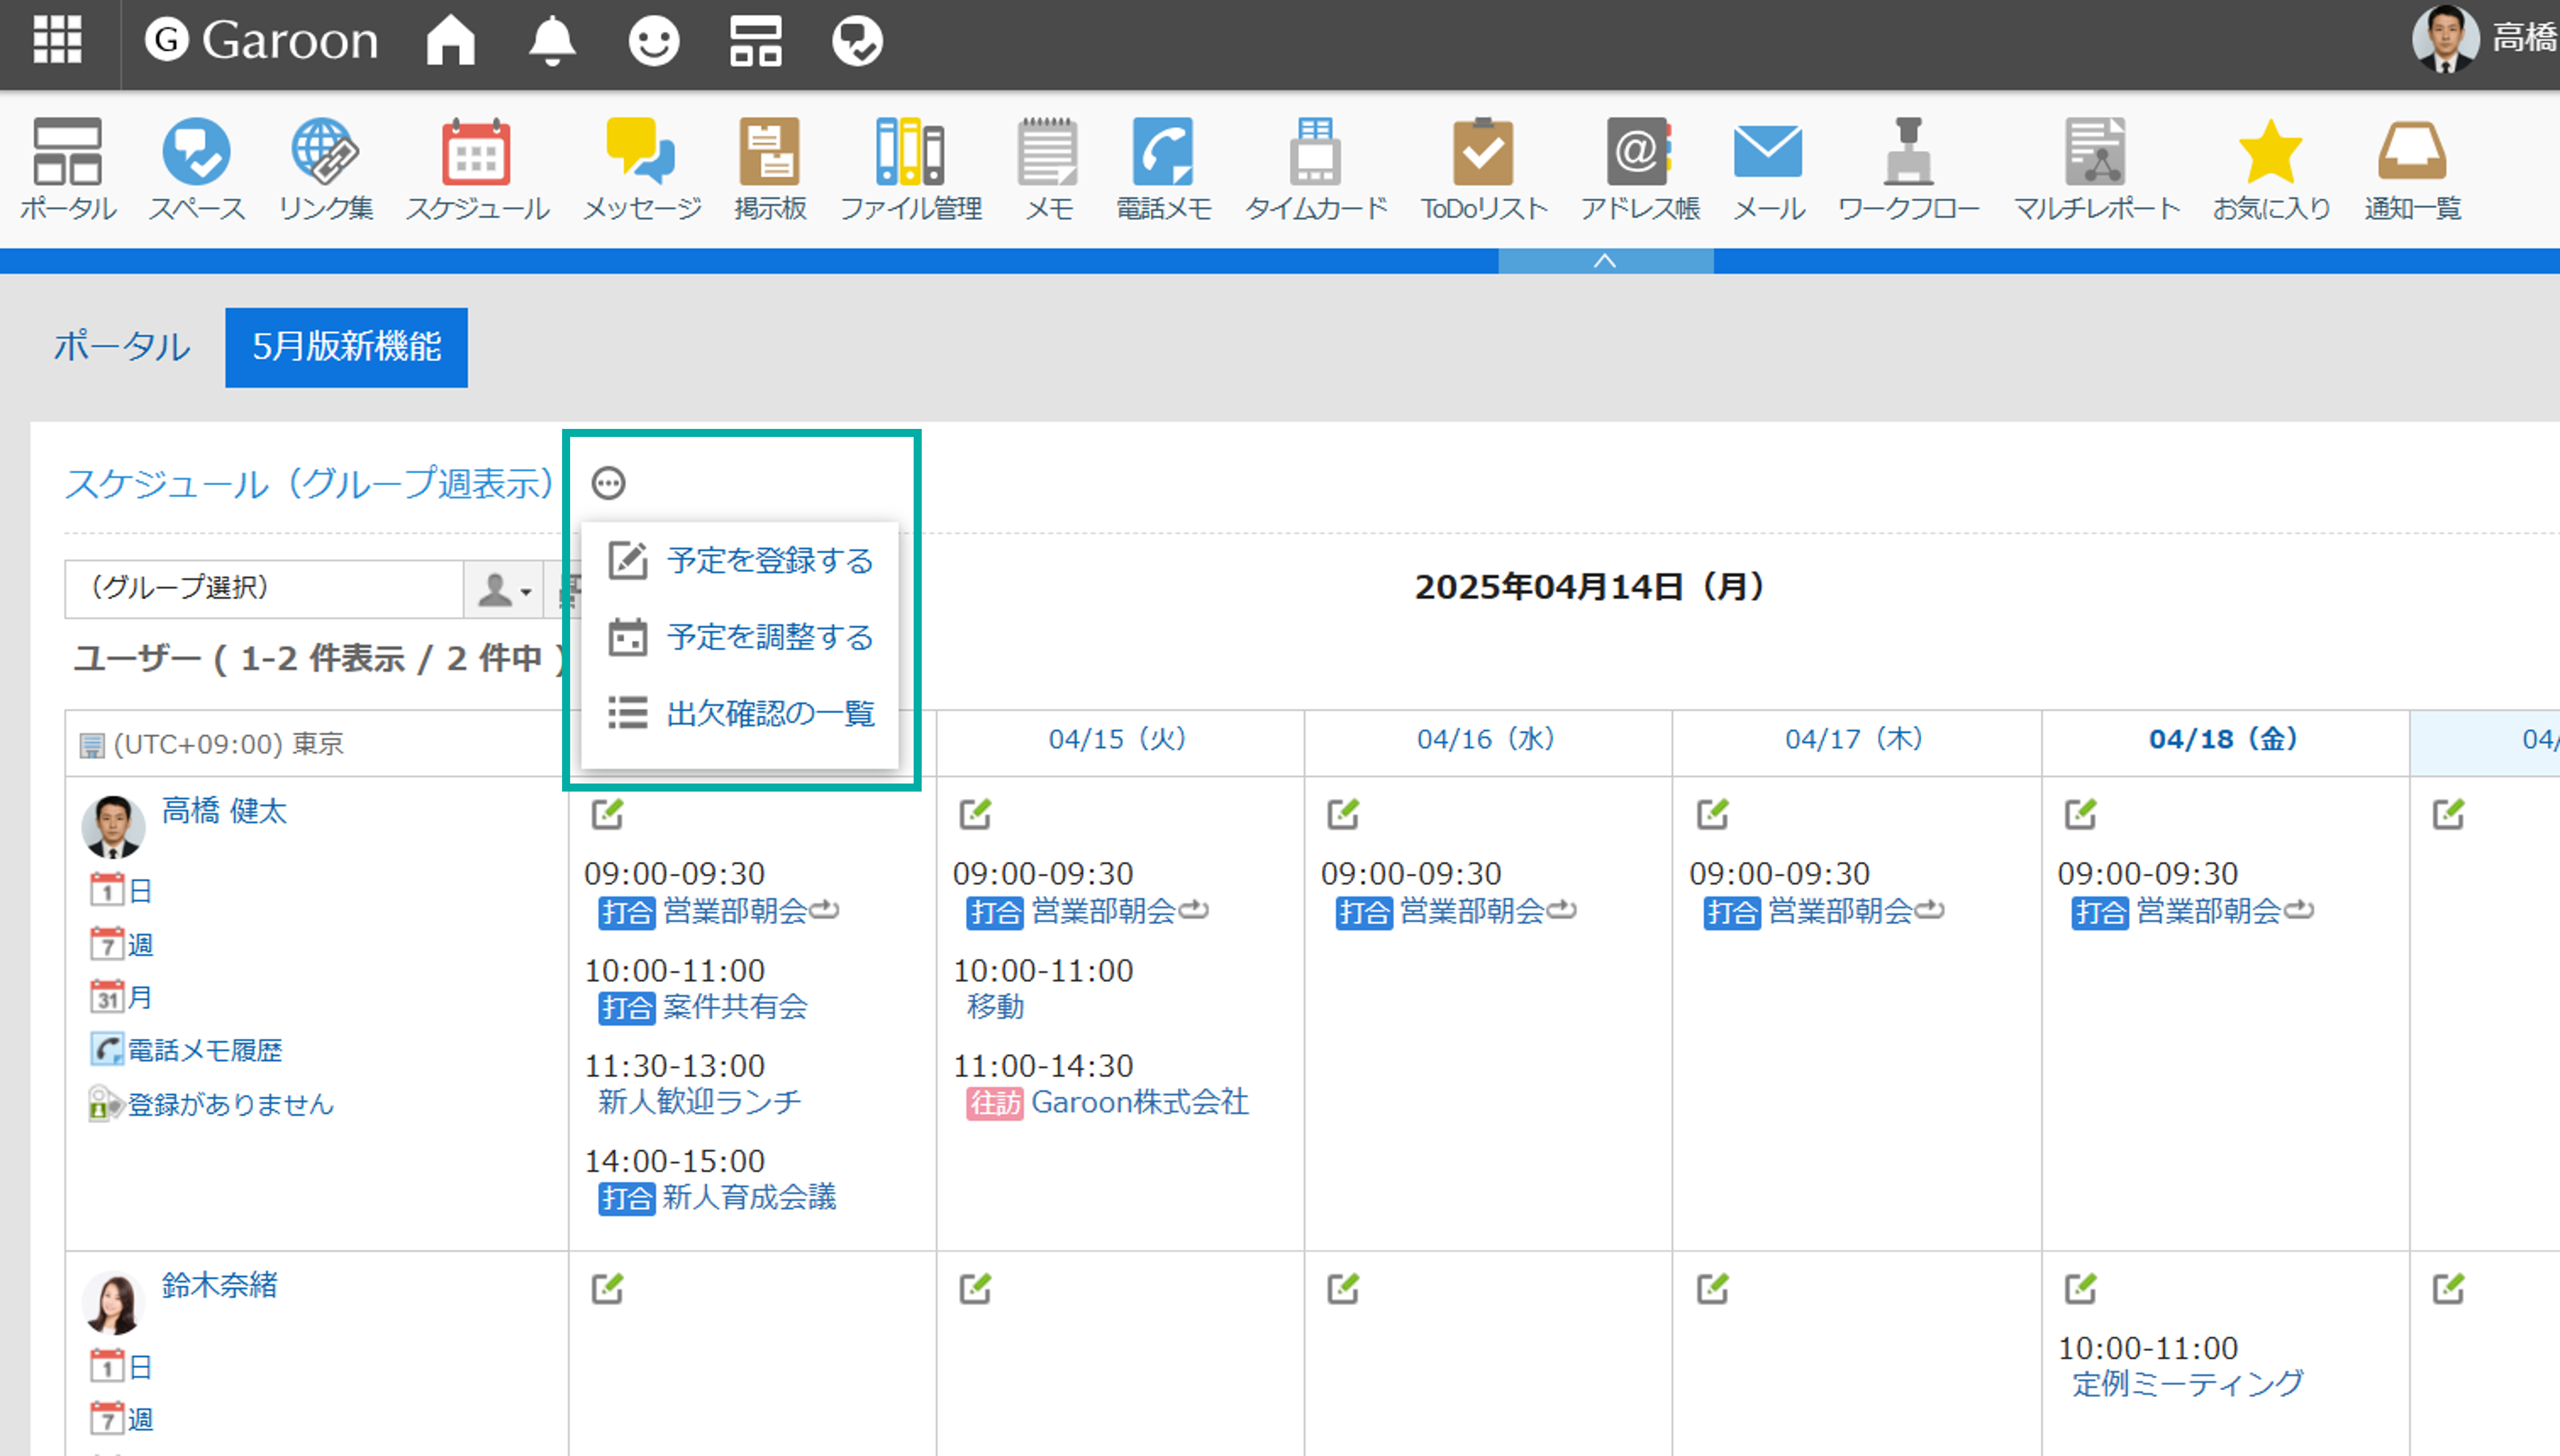Click the ellipsis menu icon beside schedule title

click(x=608, y=483)
